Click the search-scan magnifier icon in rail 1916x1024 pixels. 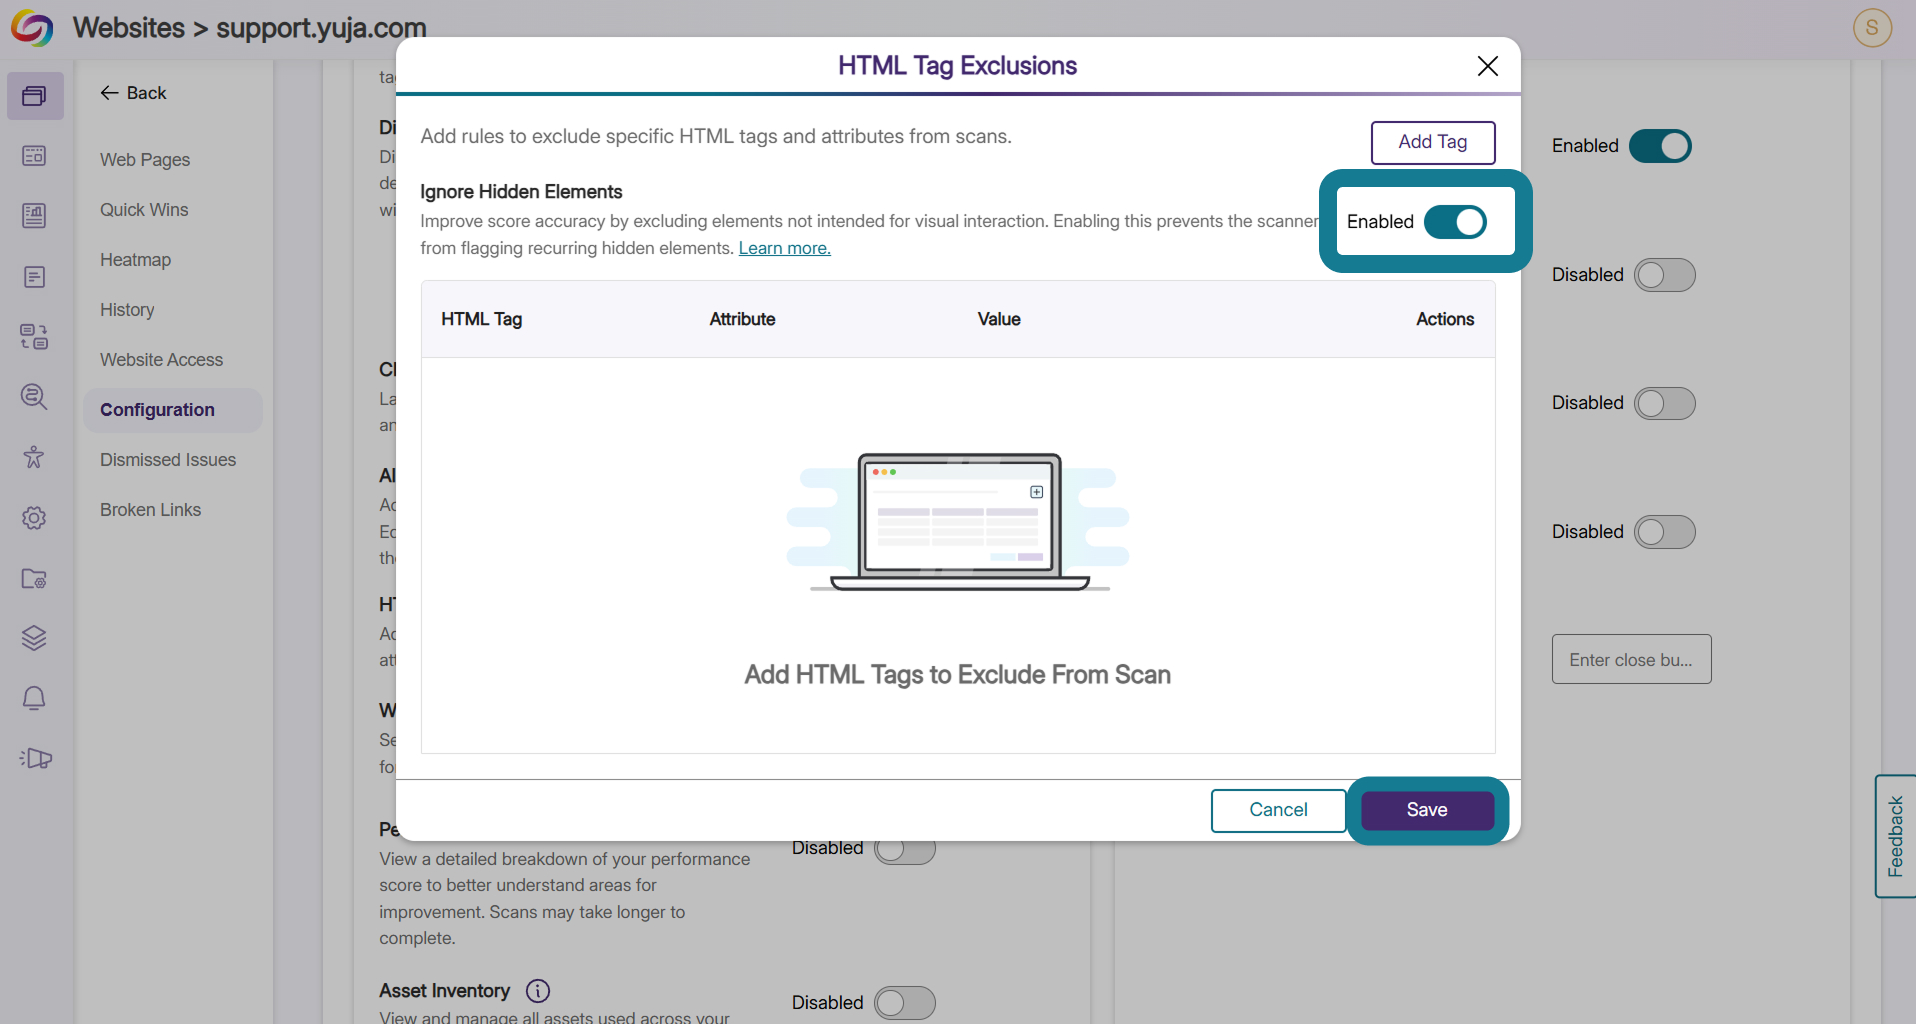[34, 397]
